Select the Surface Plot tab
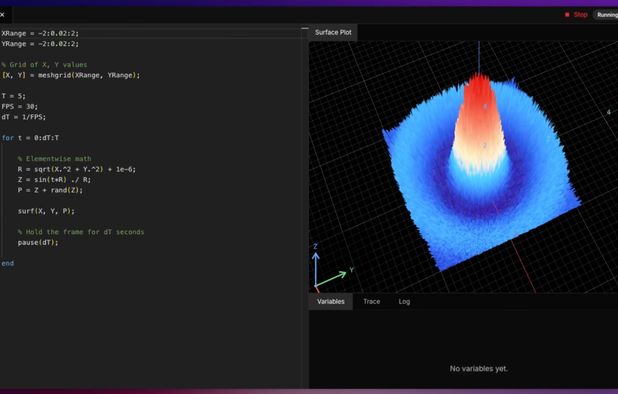Viewport: 618px width, 394px height. click(333, 32)
